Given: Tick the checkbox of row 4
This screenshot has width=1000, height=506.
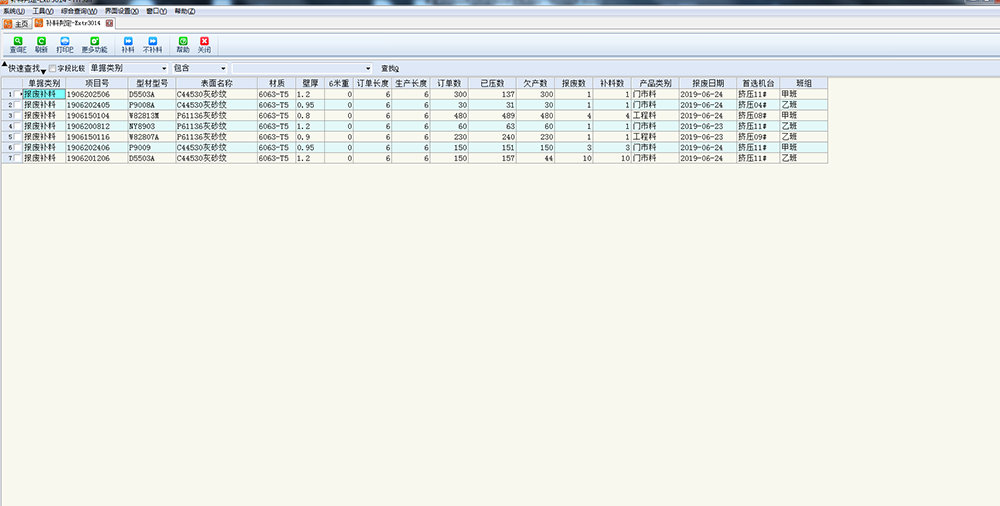Looking at the screenshot, I should 16,127.
